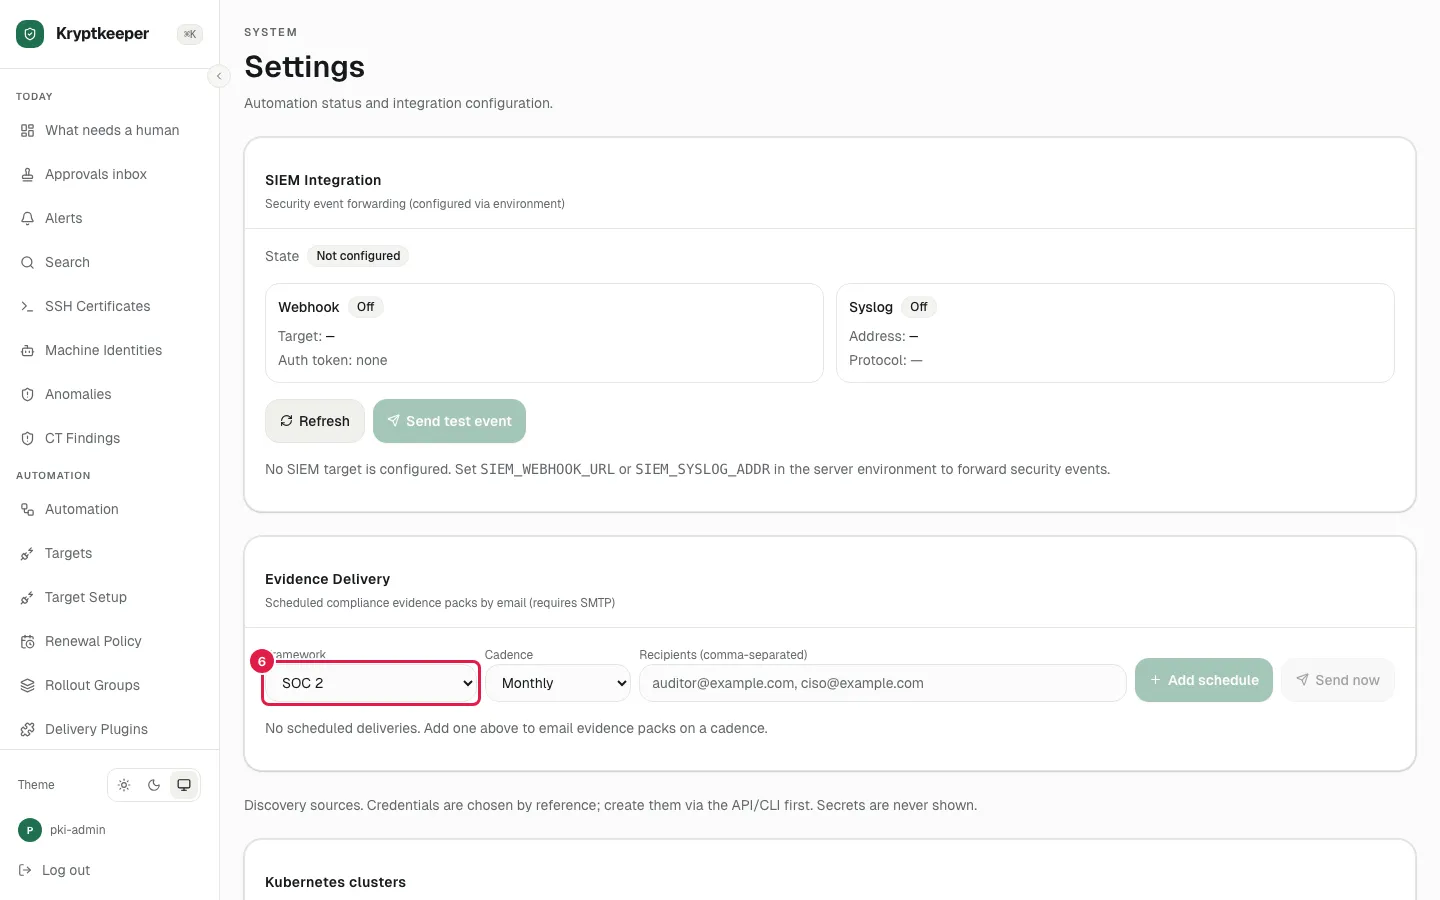Send a SIEM test event

(449, 421)
